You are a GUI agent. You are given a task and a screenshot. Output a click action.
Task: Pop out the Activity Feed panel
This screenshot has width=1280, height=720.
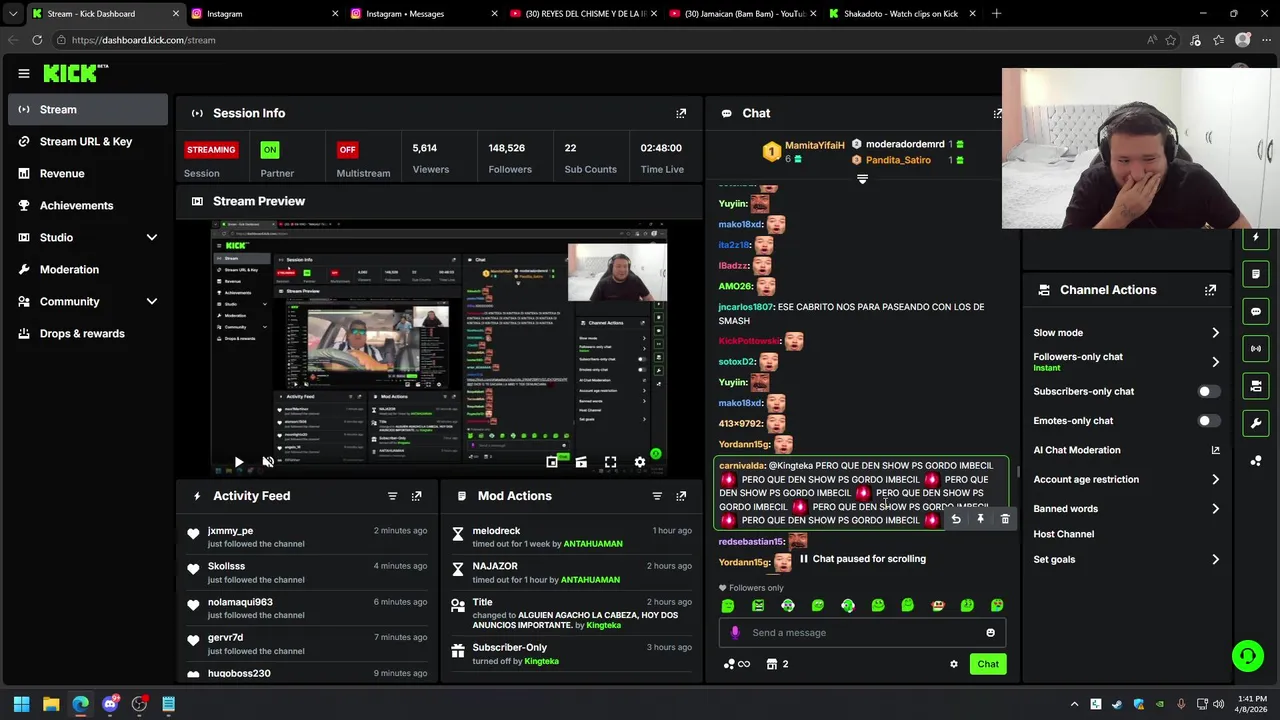coord(416,496)
